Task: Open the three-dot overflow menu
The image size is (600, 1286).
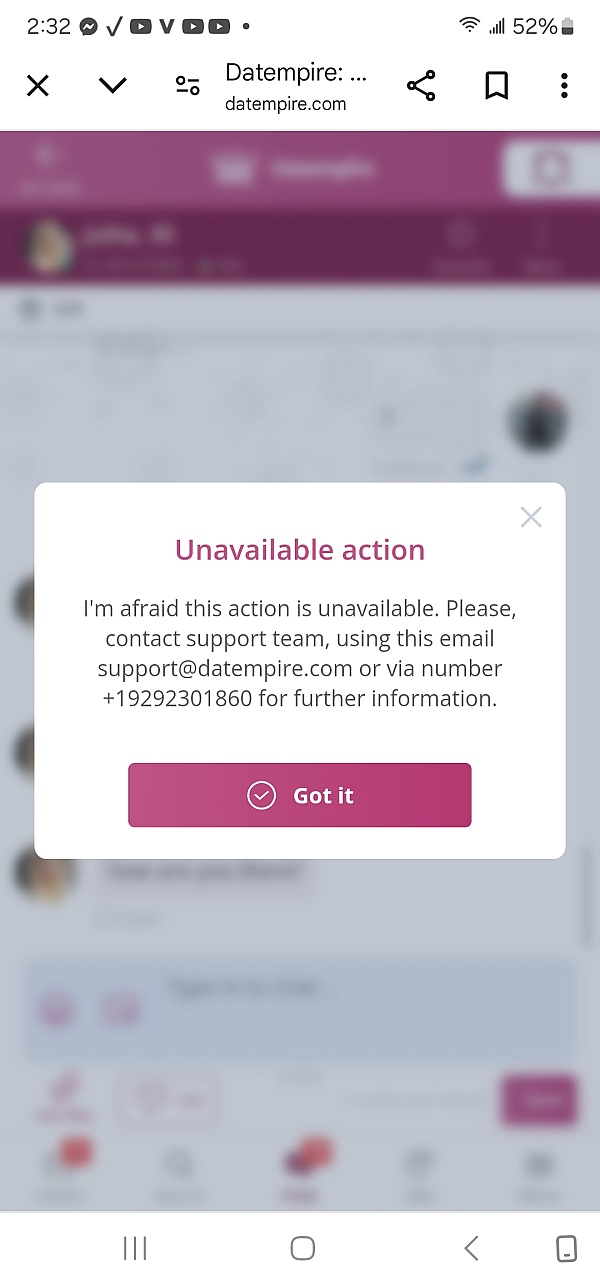Action: coord(564,86)
